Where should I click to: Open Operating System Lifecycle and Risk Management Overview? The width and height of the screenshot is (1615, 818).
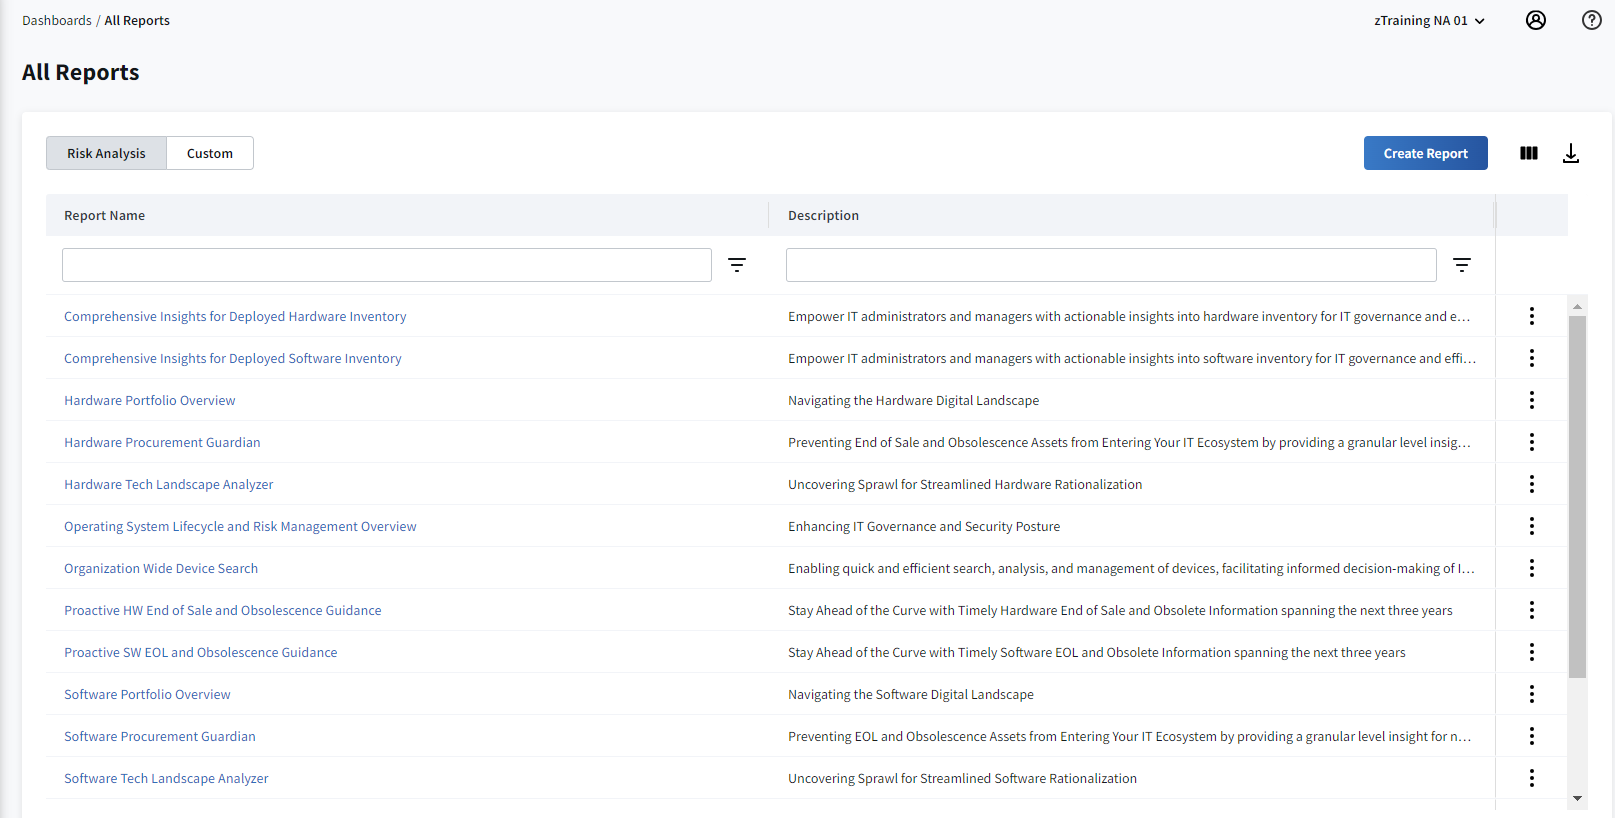240,526
